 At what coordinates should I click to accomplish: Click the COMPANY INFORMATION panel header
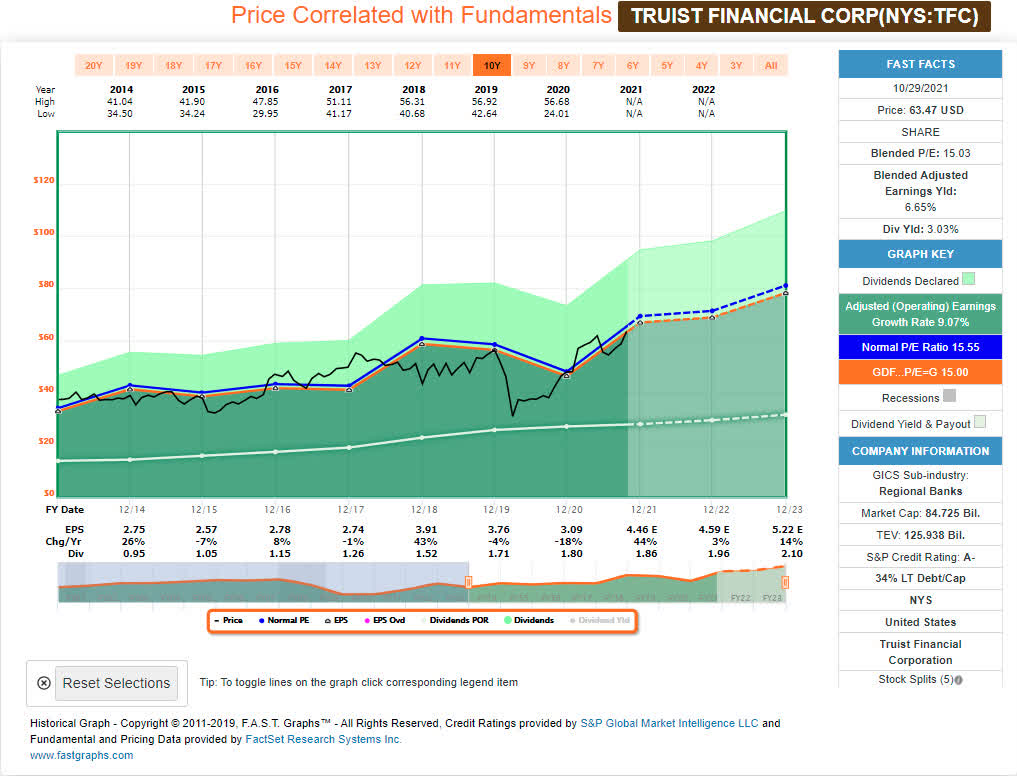pos(920,452)
